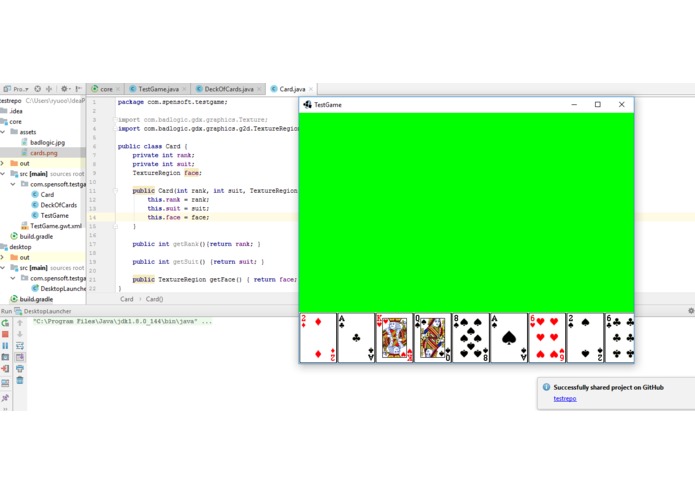695x494 pixels.
Task: Toggle soft-wrap in the console
Action: click(20, 346)
